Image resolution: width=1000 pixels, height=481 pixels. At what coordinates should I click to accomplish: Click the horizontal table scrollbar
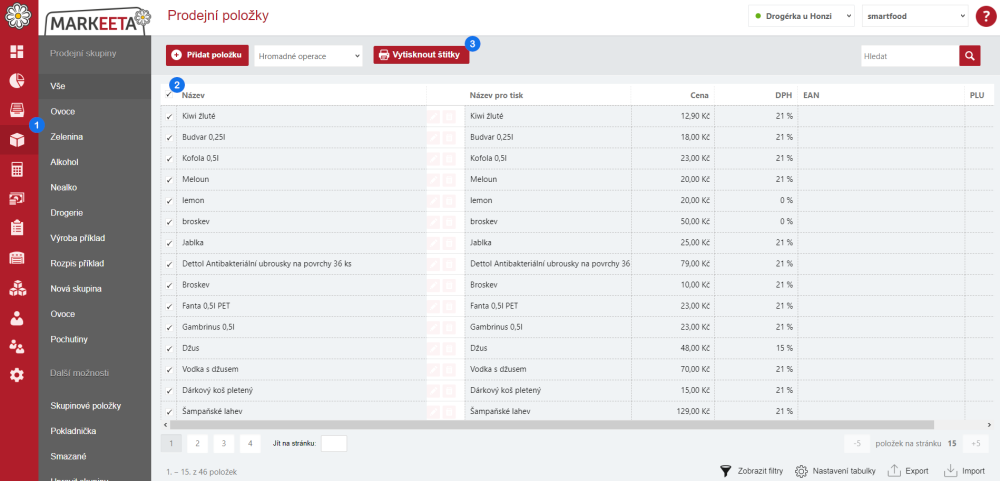tap(552, 424)
